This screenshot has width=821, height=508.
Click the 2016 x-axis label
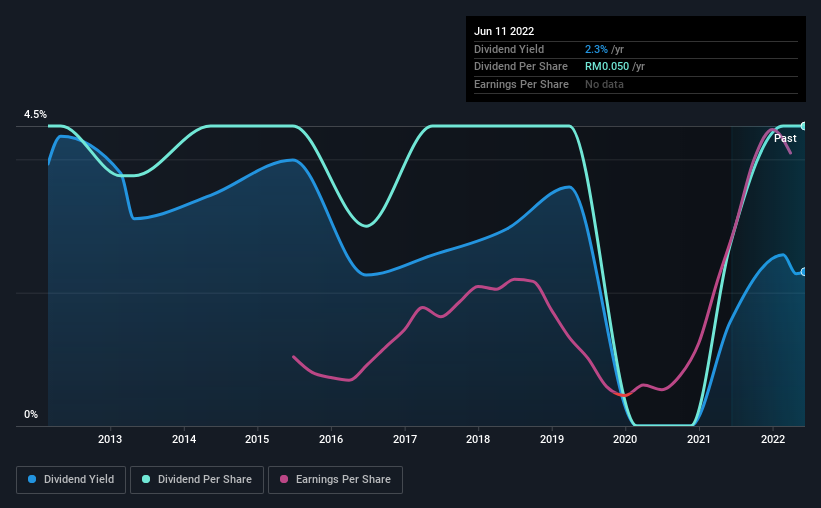[331, 439]
